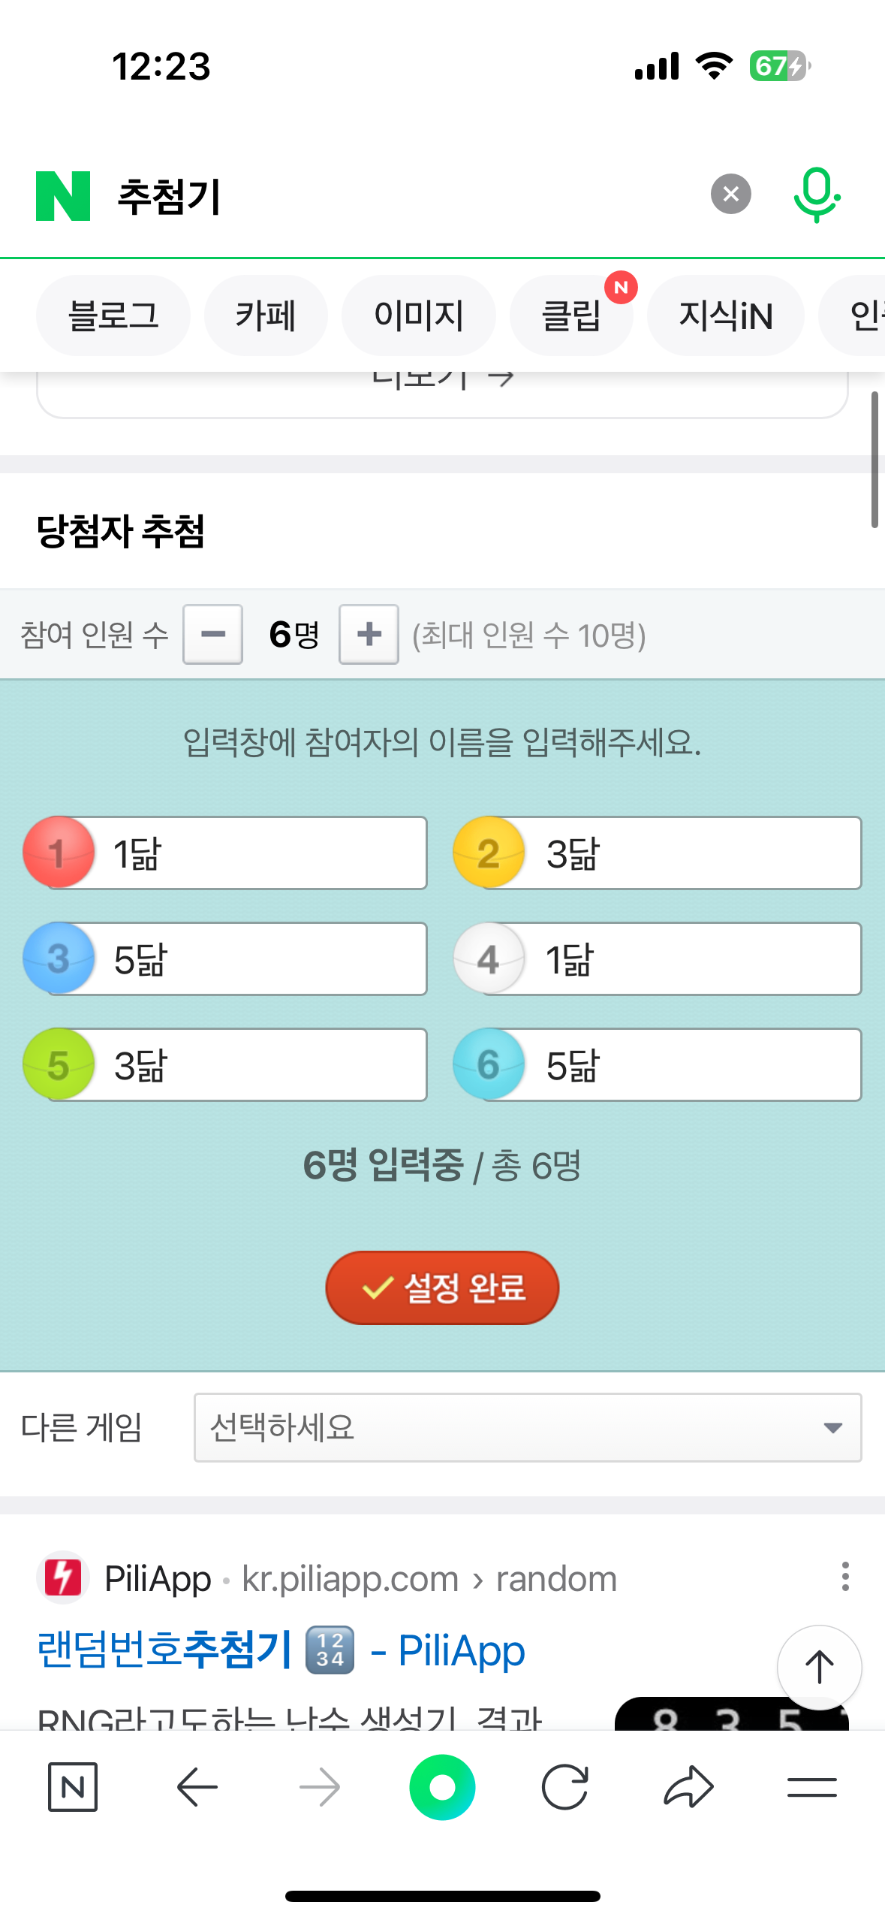
Task: Increase participant count with plus button
Action: click(x=369, y=634)
